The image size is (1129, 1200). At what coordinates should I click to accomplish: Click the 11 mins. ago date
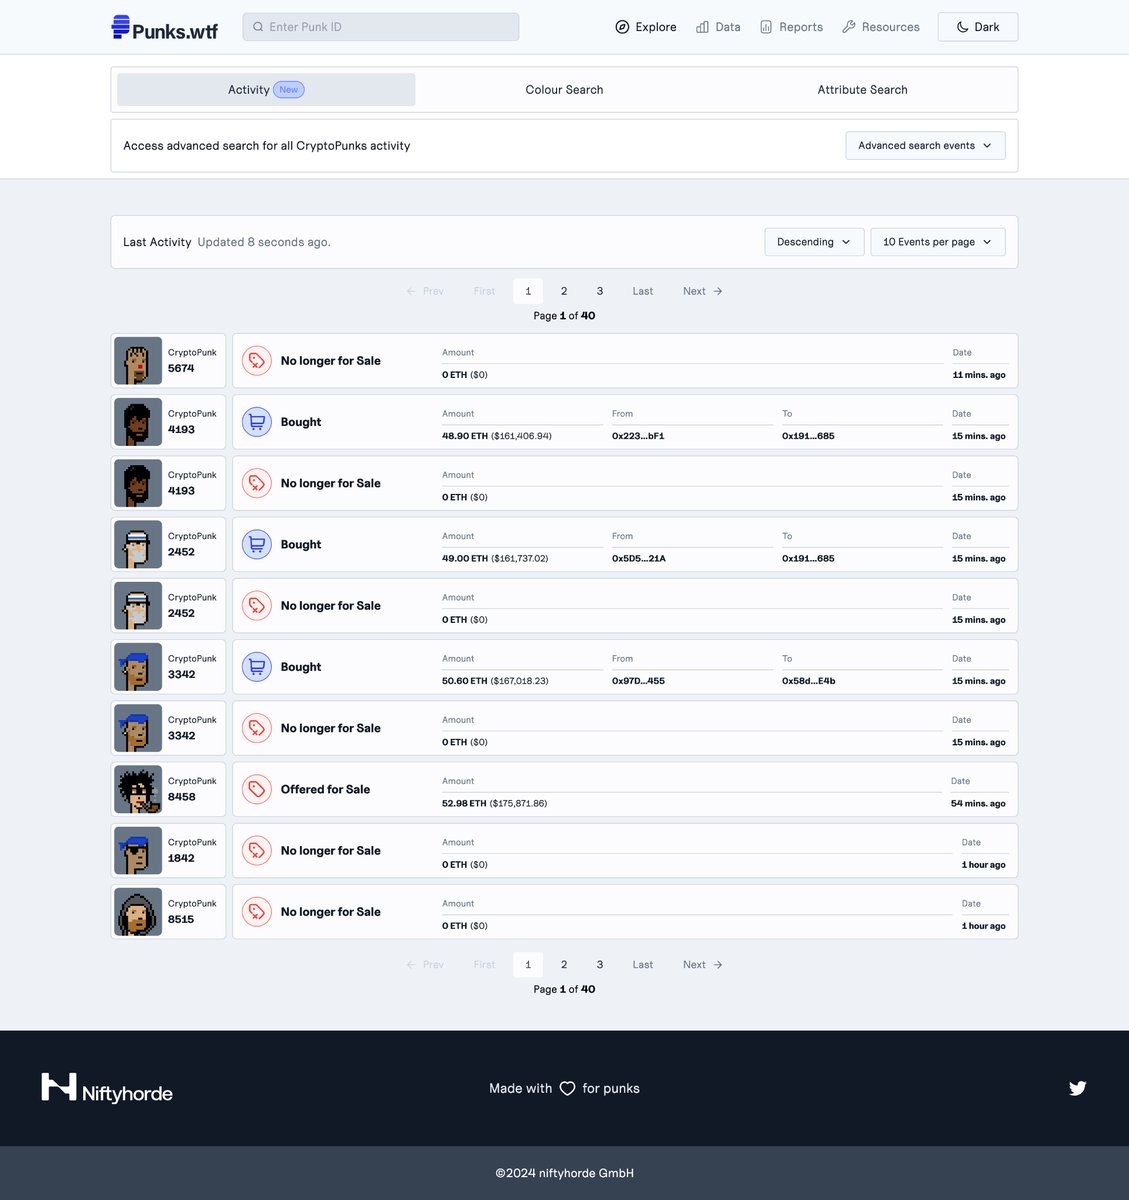point(979,375)
